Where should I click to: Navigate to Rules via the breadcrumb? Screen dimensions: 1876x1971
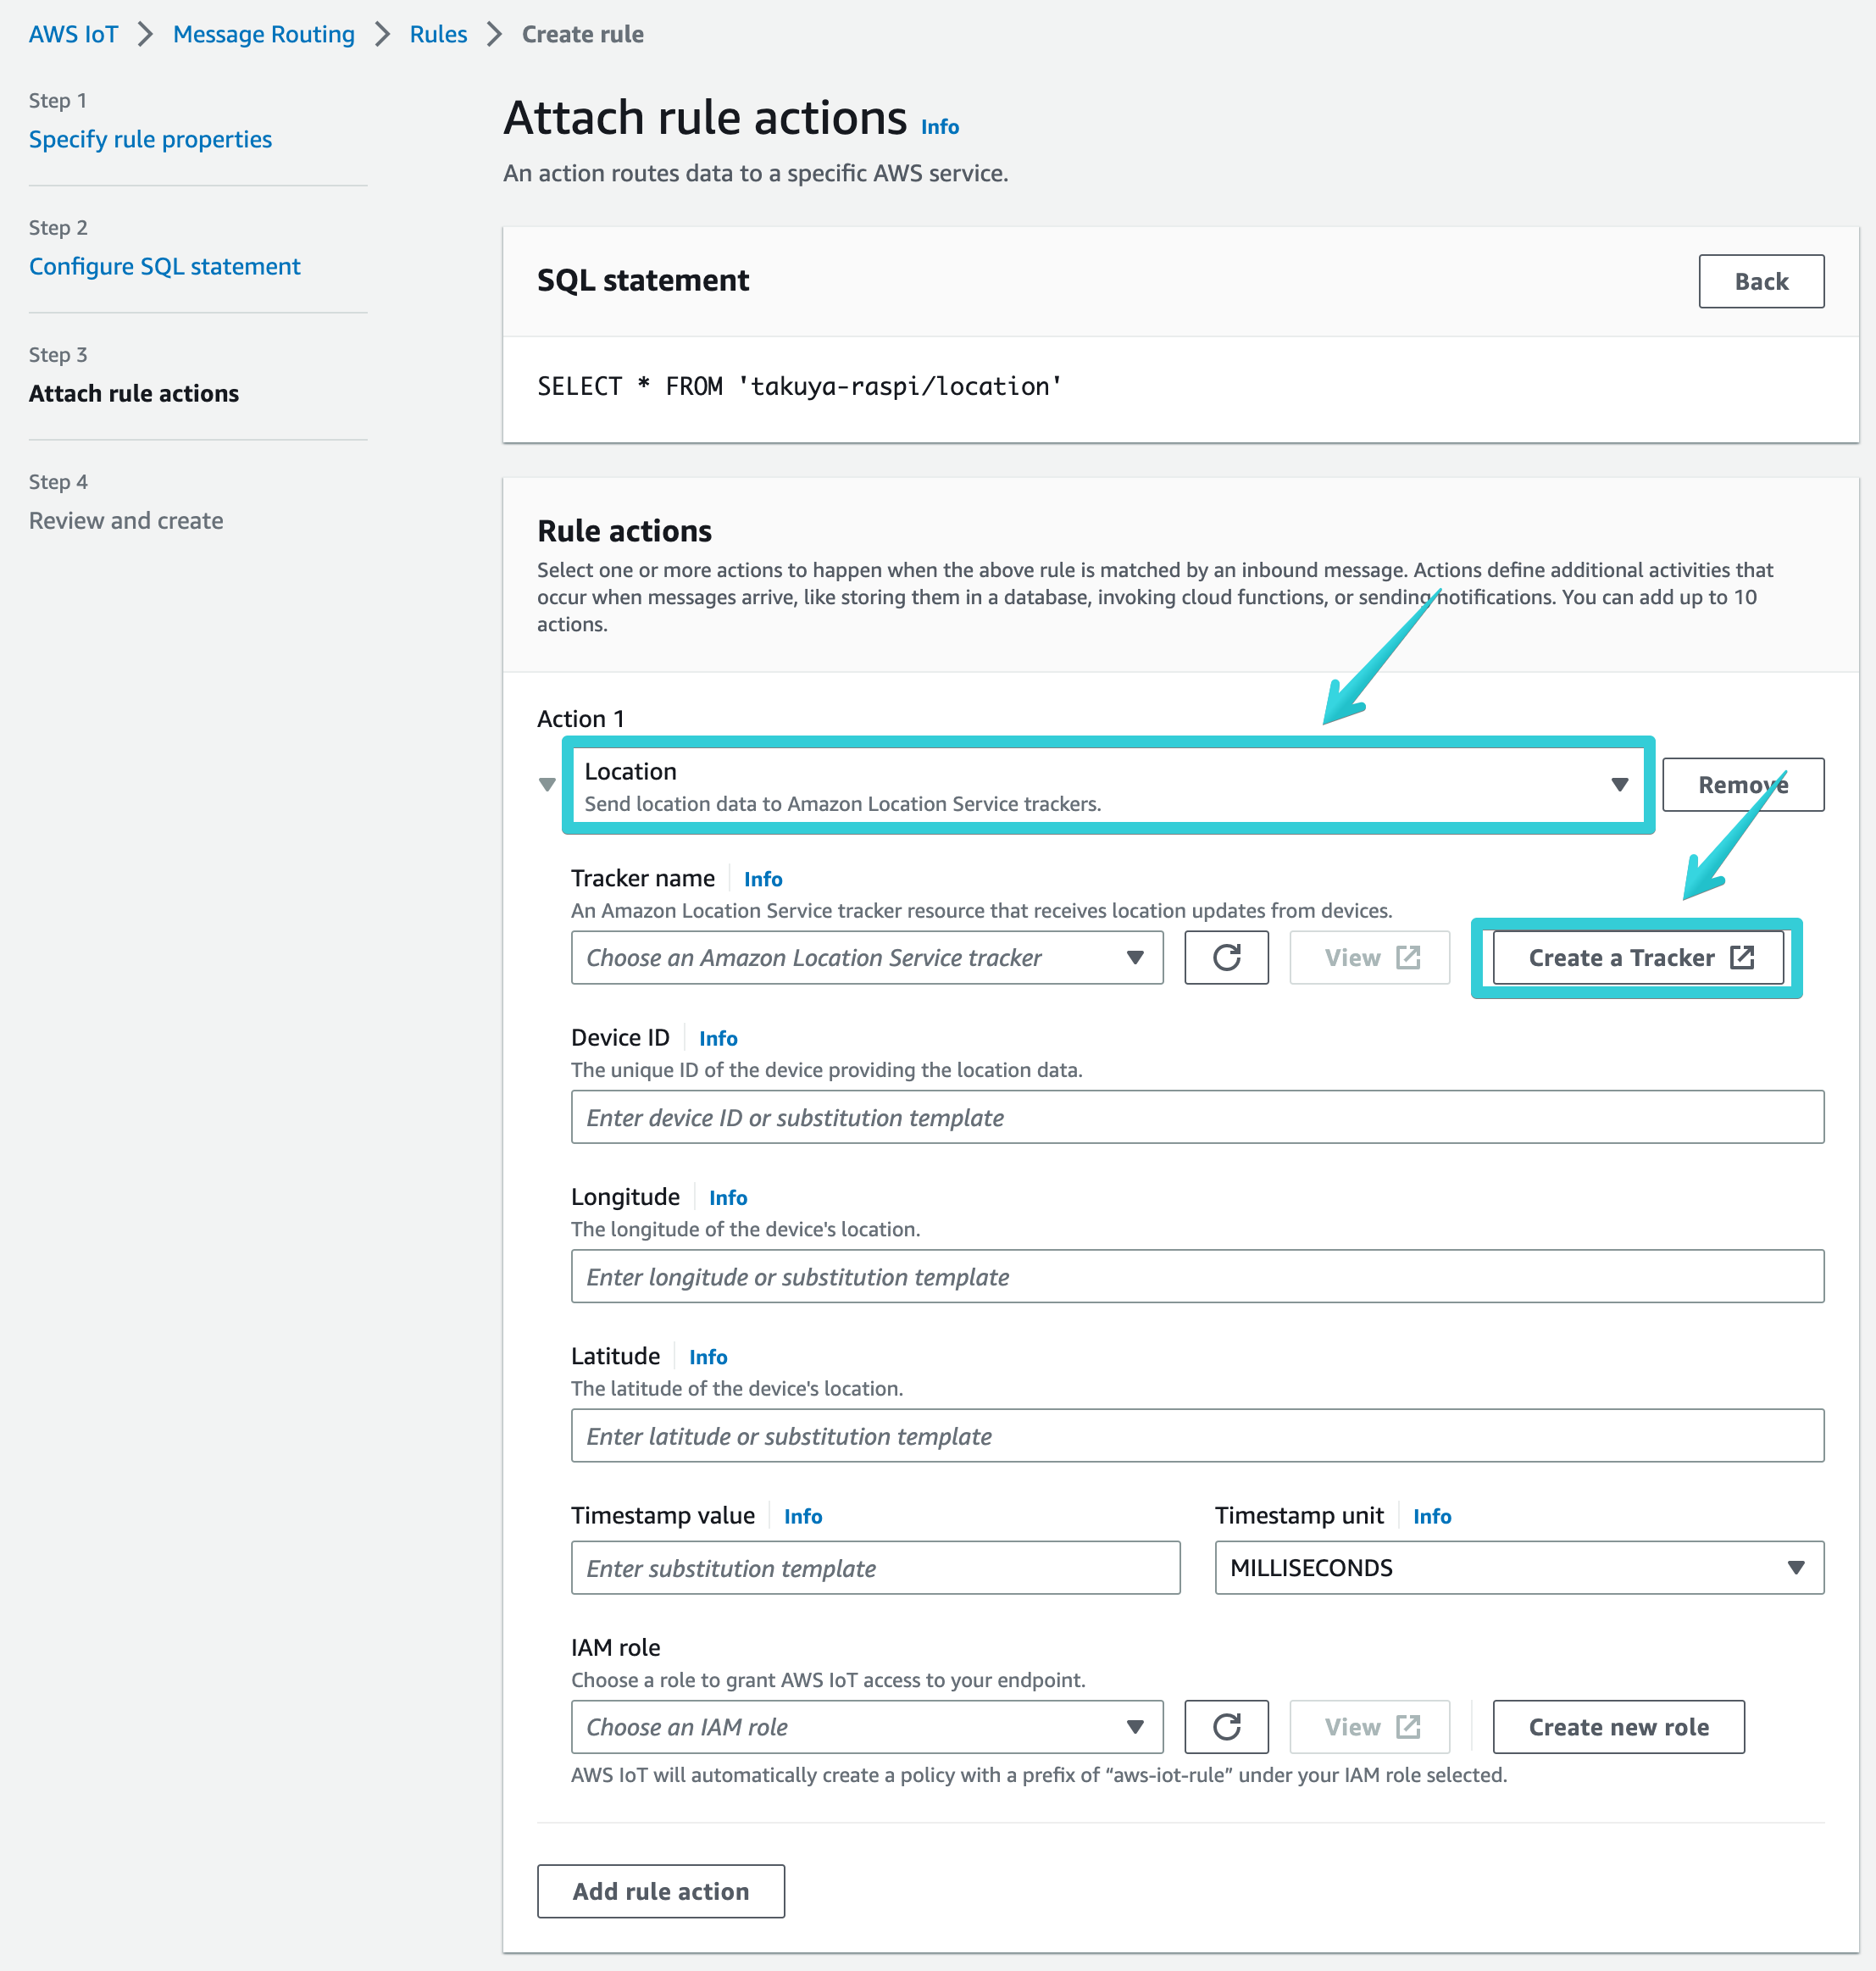point(437,33)
